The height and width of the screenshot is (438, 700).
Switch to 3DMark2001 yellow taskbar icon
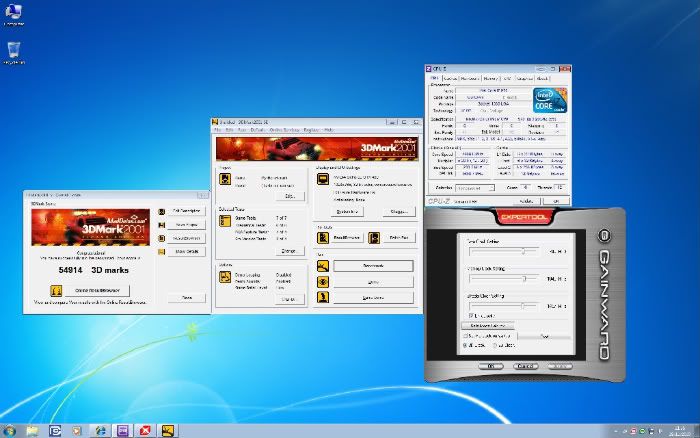(x=168, y=430)
